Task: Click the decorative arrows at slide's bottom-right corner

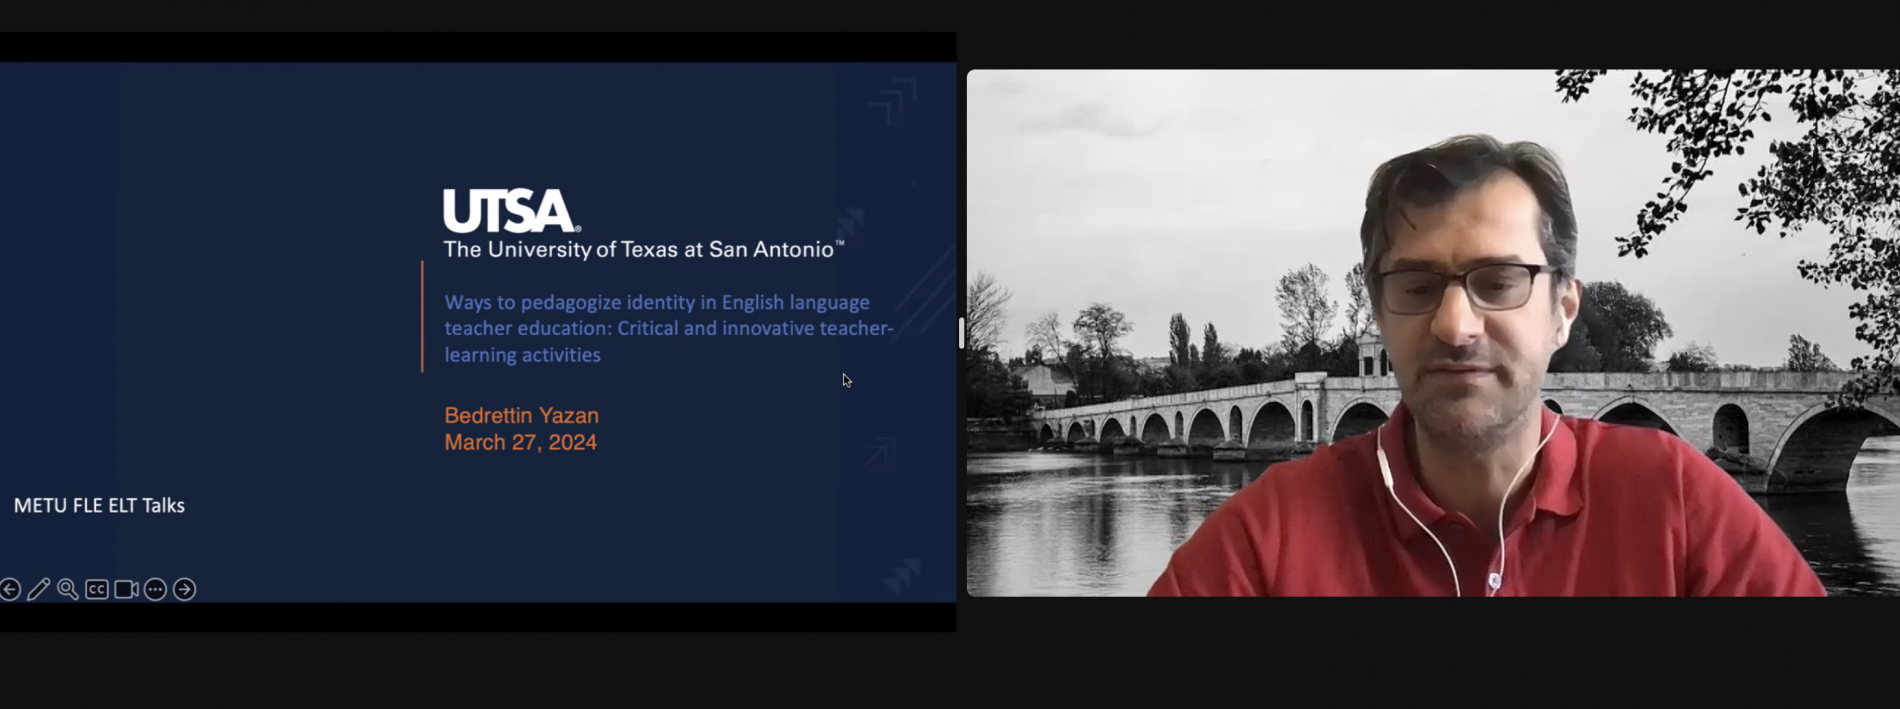Action: pos(902,575)
